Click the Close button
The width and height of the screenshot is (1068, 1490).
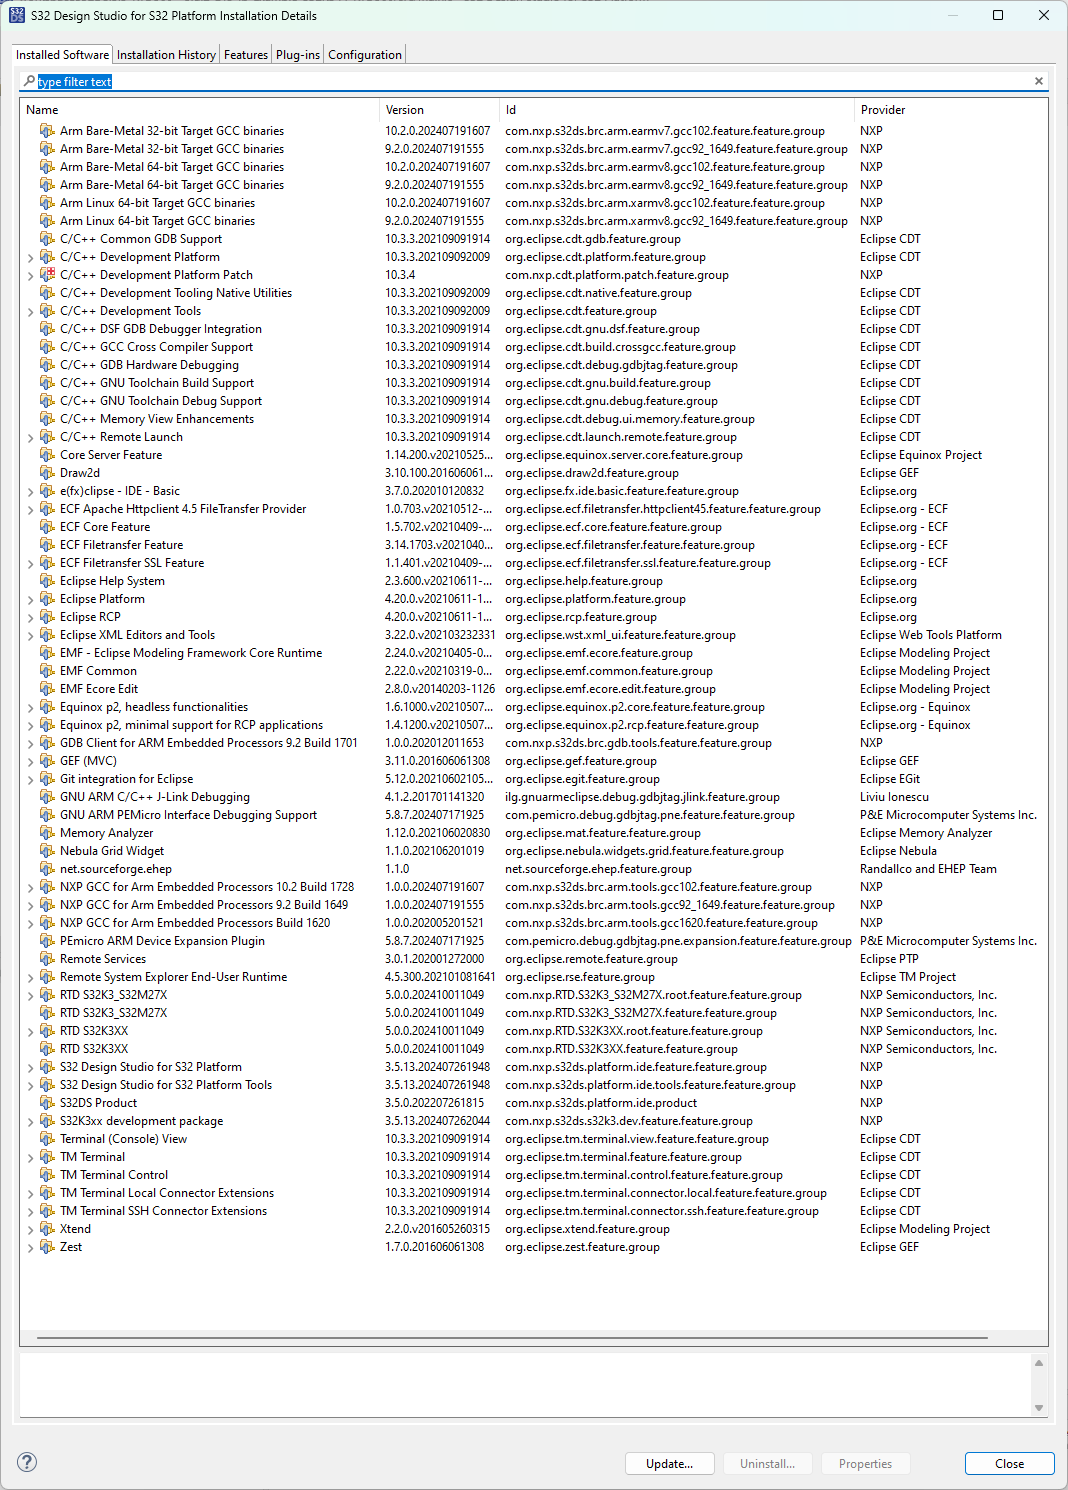(x=1009, y=1463)
